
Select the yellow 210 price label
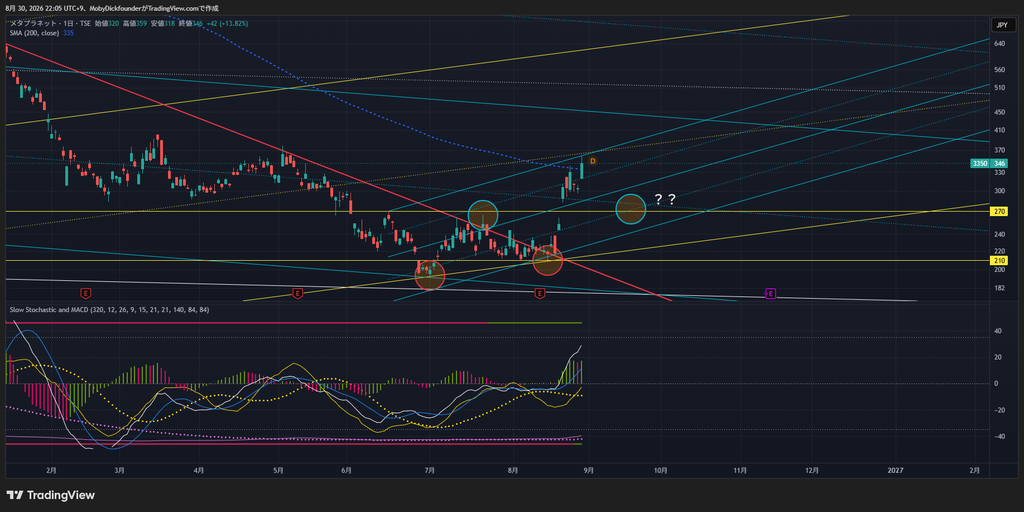coord(1000,261)
